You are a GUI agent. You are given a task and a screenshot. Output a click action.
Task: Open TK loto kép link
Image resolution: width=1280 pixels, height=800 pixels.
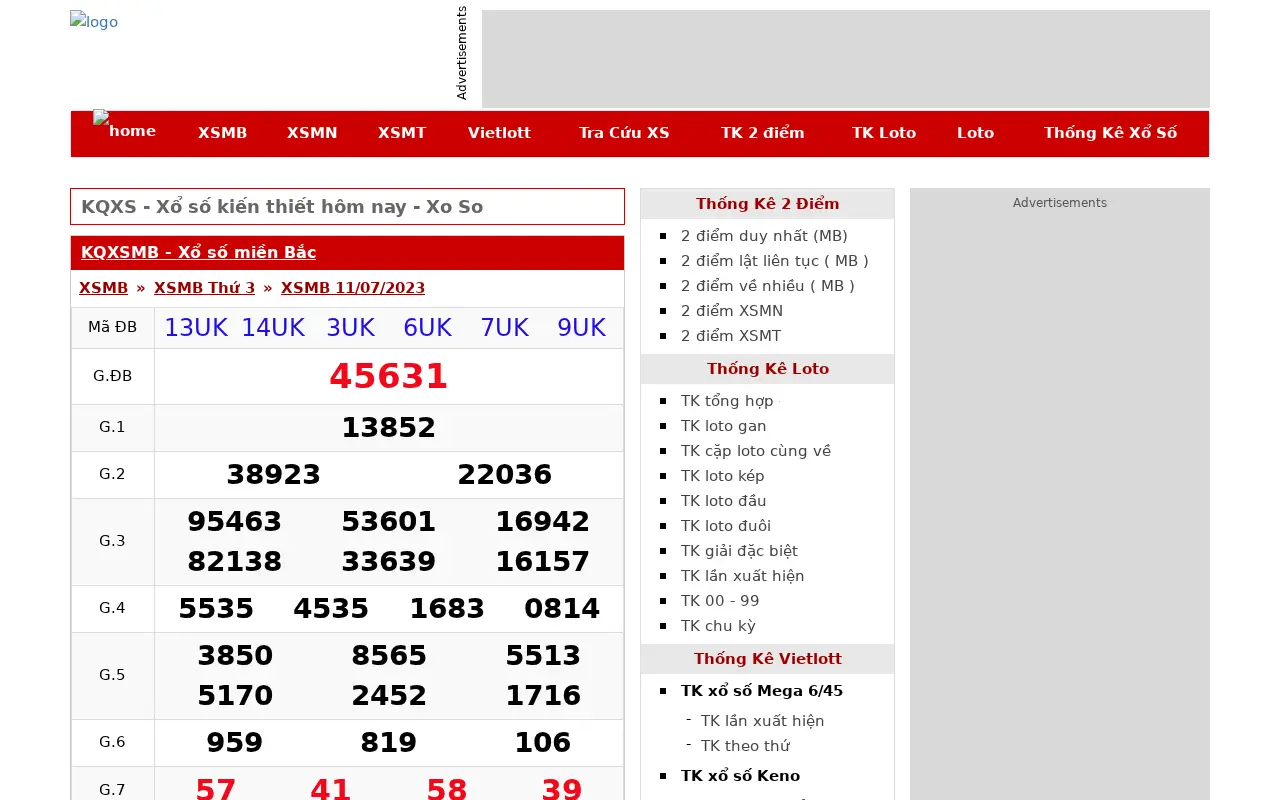[x=723, y=476]
